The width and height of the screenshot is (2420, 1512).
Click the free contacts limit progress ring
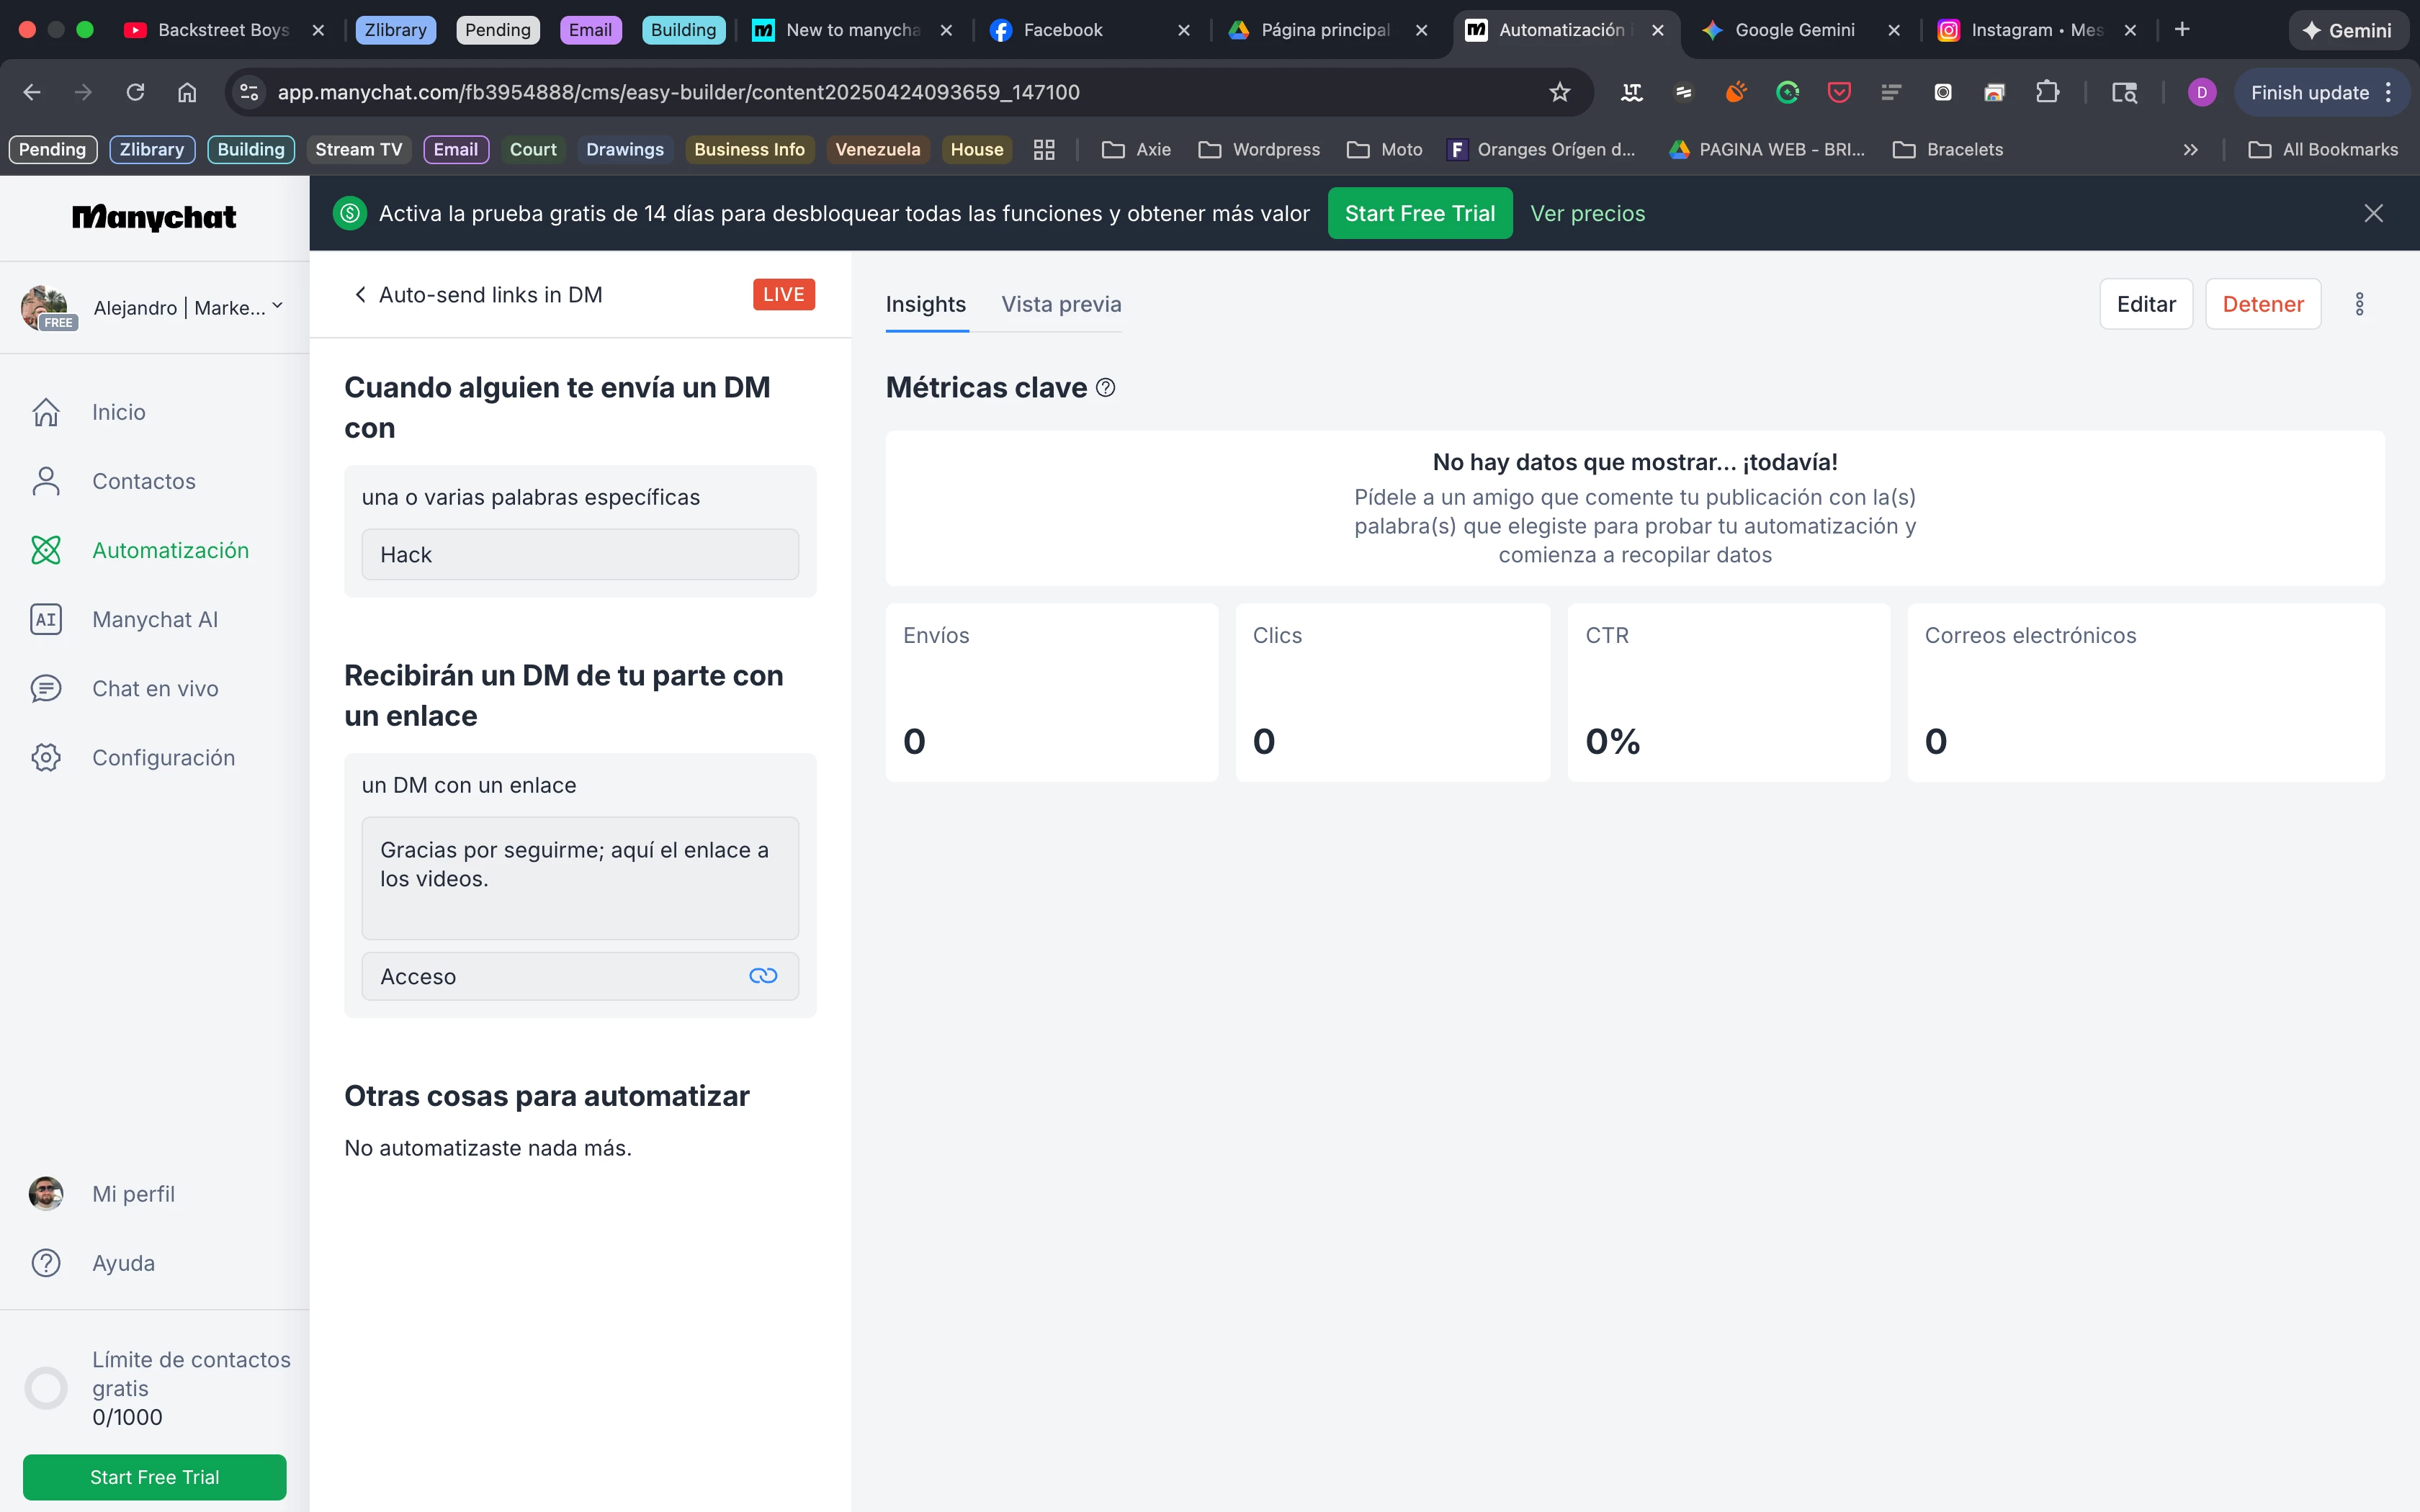46,1388
